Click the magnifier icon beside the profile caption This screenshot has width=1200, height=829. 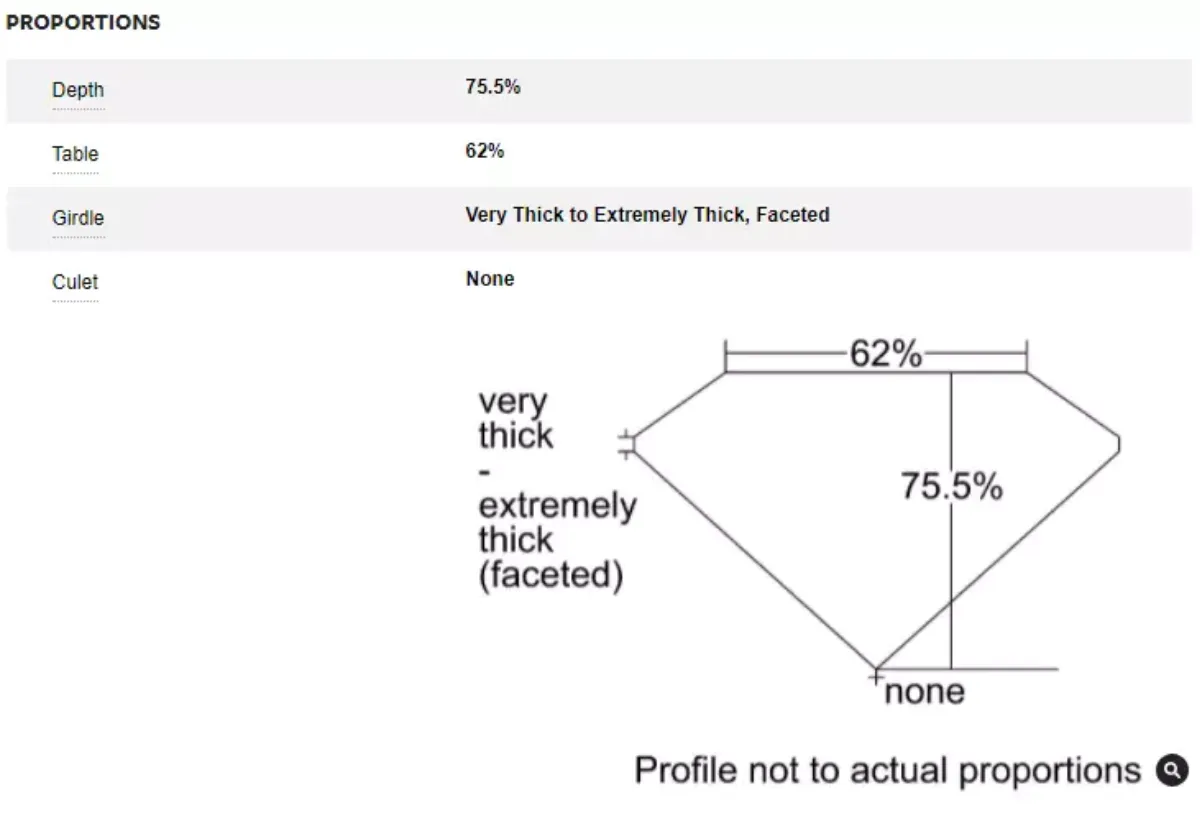pyautogui.click(x=1172, y=770)
